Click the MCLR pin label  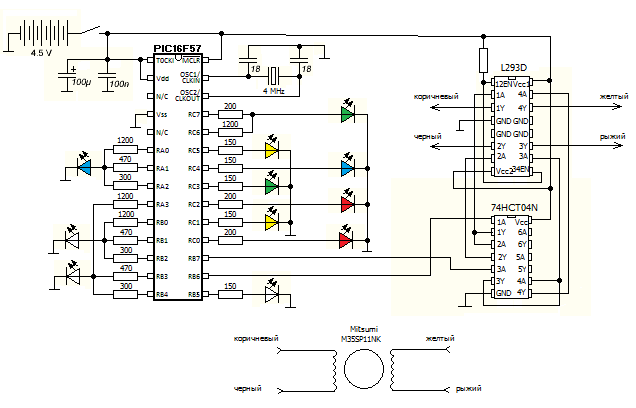tap(191, 60)
